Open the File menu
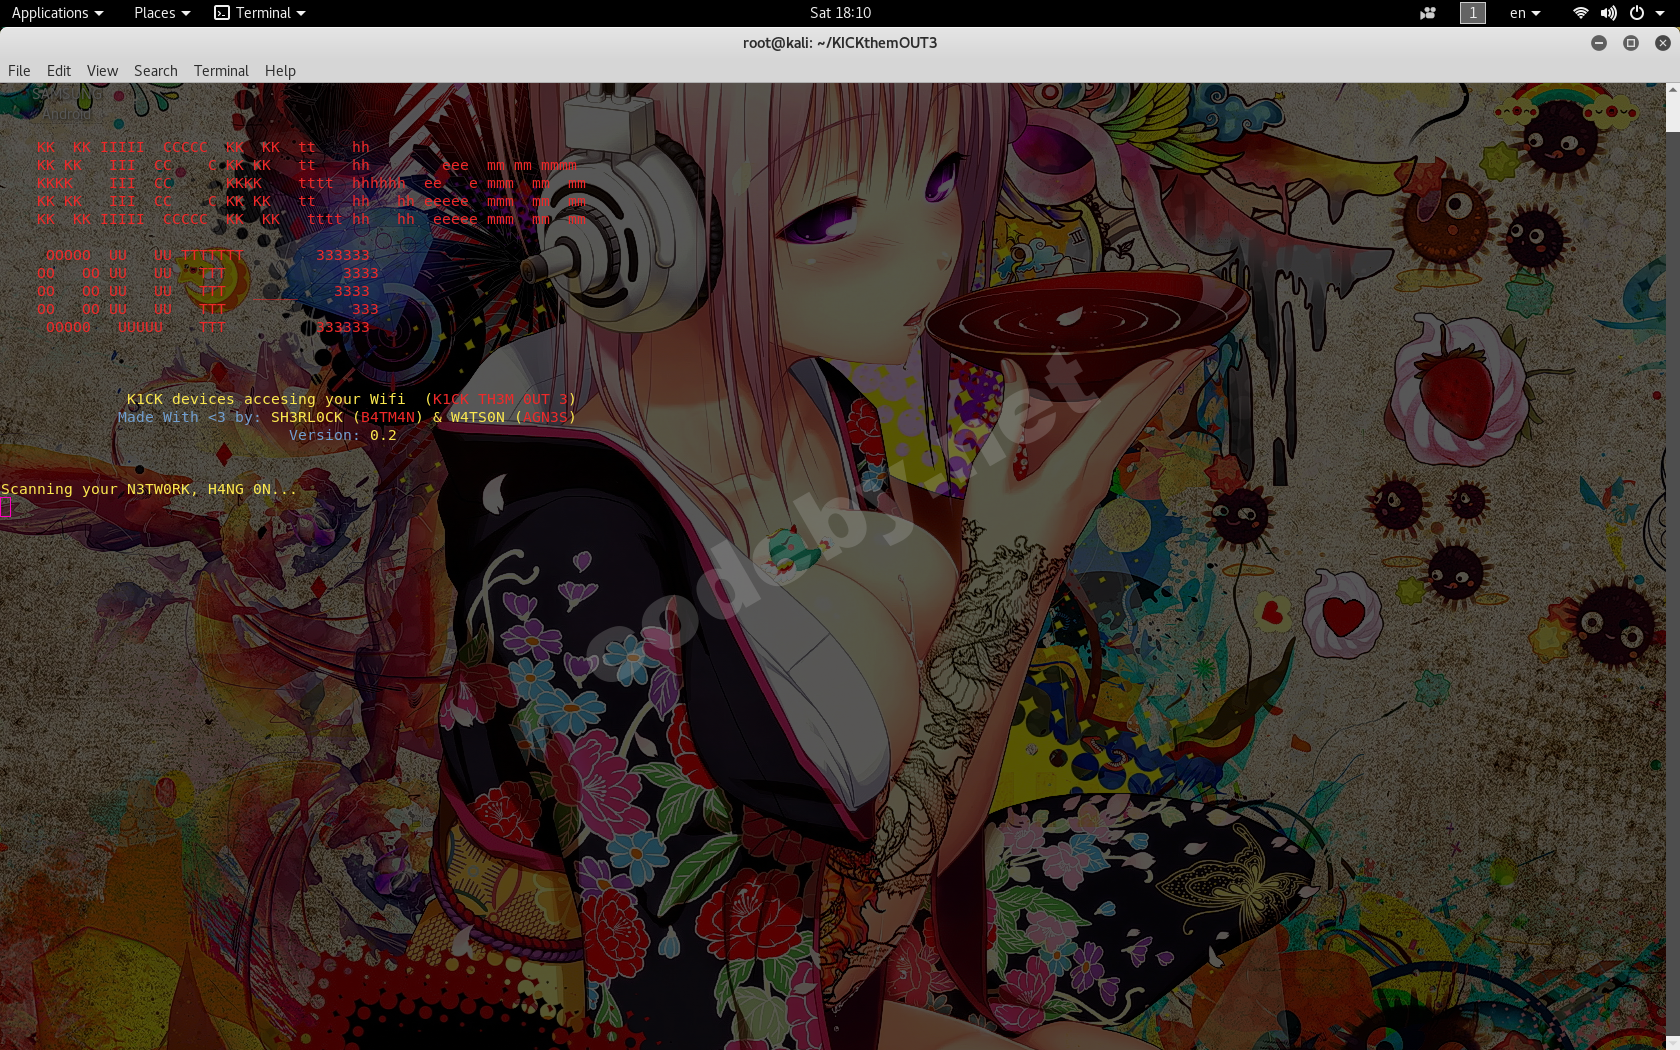Image resolution: width=1680 pixels, height=1050 pixels. click(x=19, y=71)
